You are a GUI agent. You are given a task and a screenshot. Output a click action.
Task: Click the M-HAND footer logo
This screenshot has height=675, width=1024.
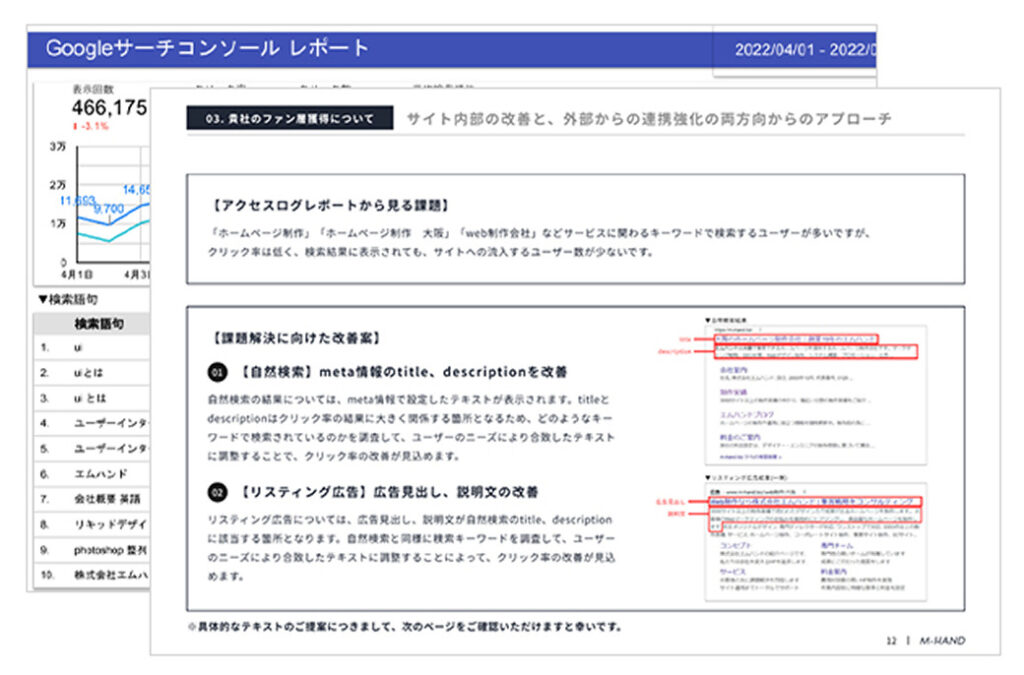(942, 641)
